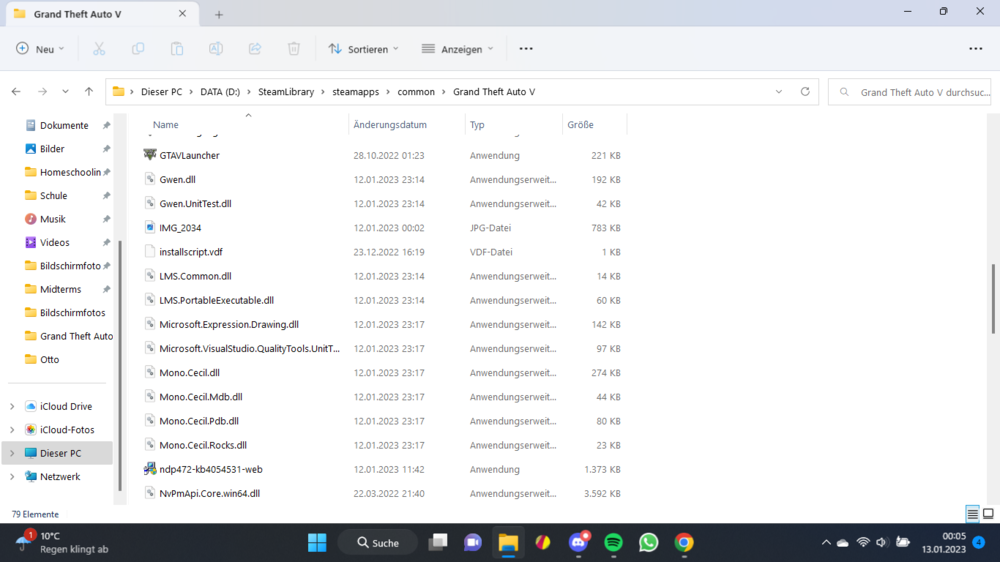Click the Share icon in toolbar

(254, 49)
